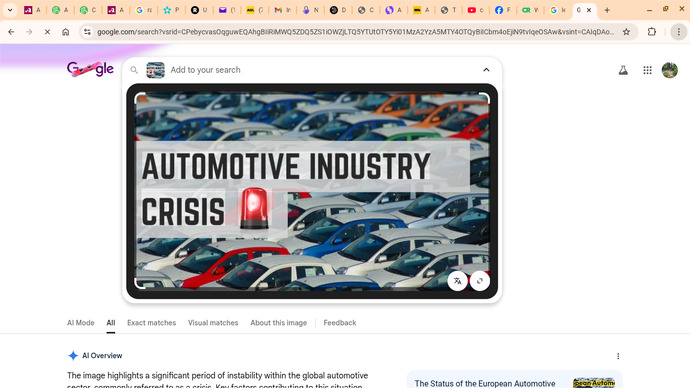This screenshot has height=388, width=690.
Task: Click the AI Overview sparkle label
Action: [95, 355]
